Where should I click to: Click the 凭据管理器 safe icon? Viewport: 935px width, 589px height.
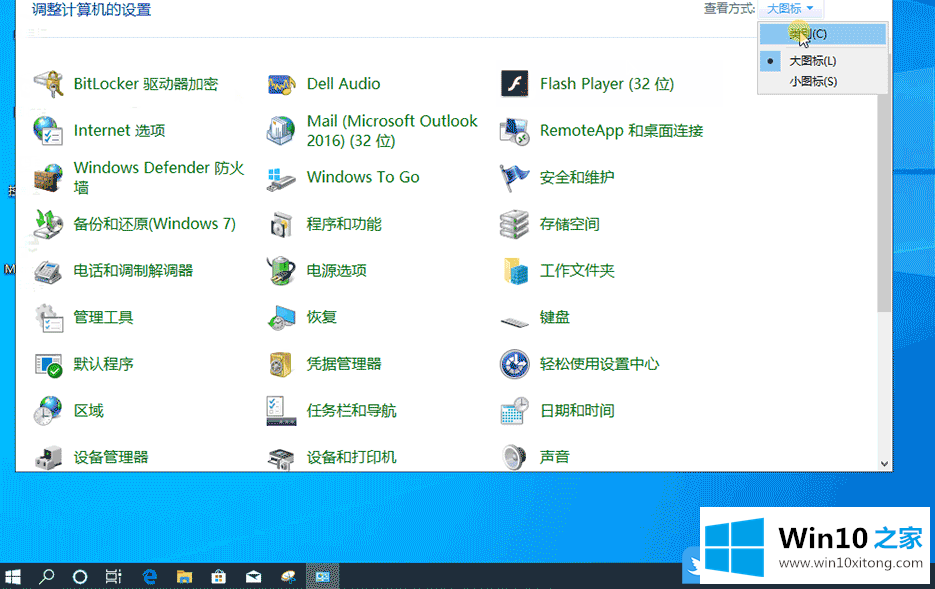[x=280, y=364]
